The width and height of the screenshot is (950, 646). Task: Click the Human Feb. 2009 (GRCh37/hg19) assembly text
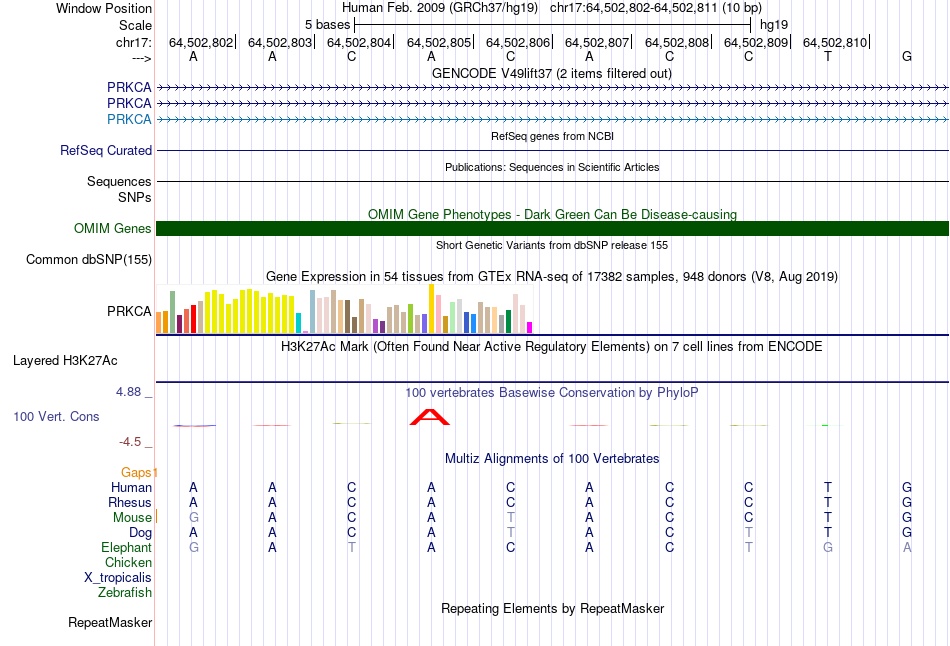point(440,8)
